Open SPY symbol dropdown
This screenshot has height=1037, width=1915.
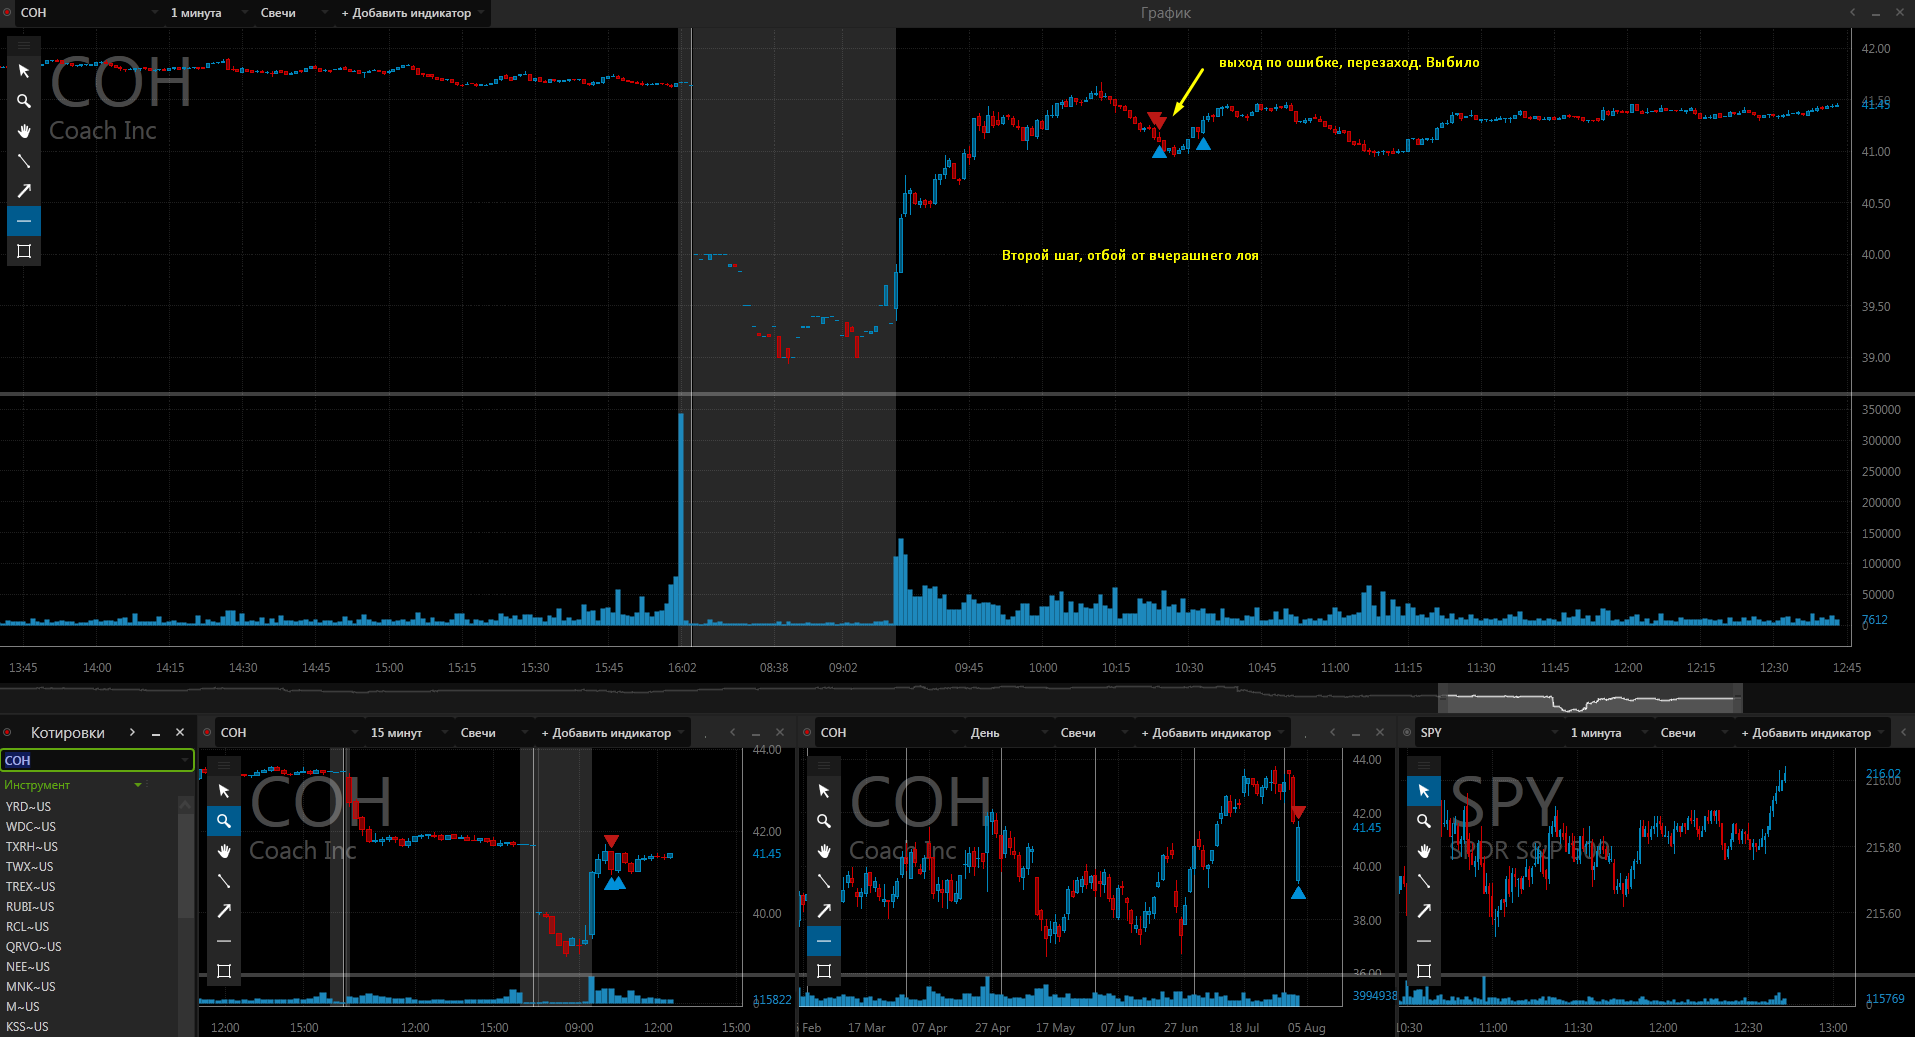1488,733
